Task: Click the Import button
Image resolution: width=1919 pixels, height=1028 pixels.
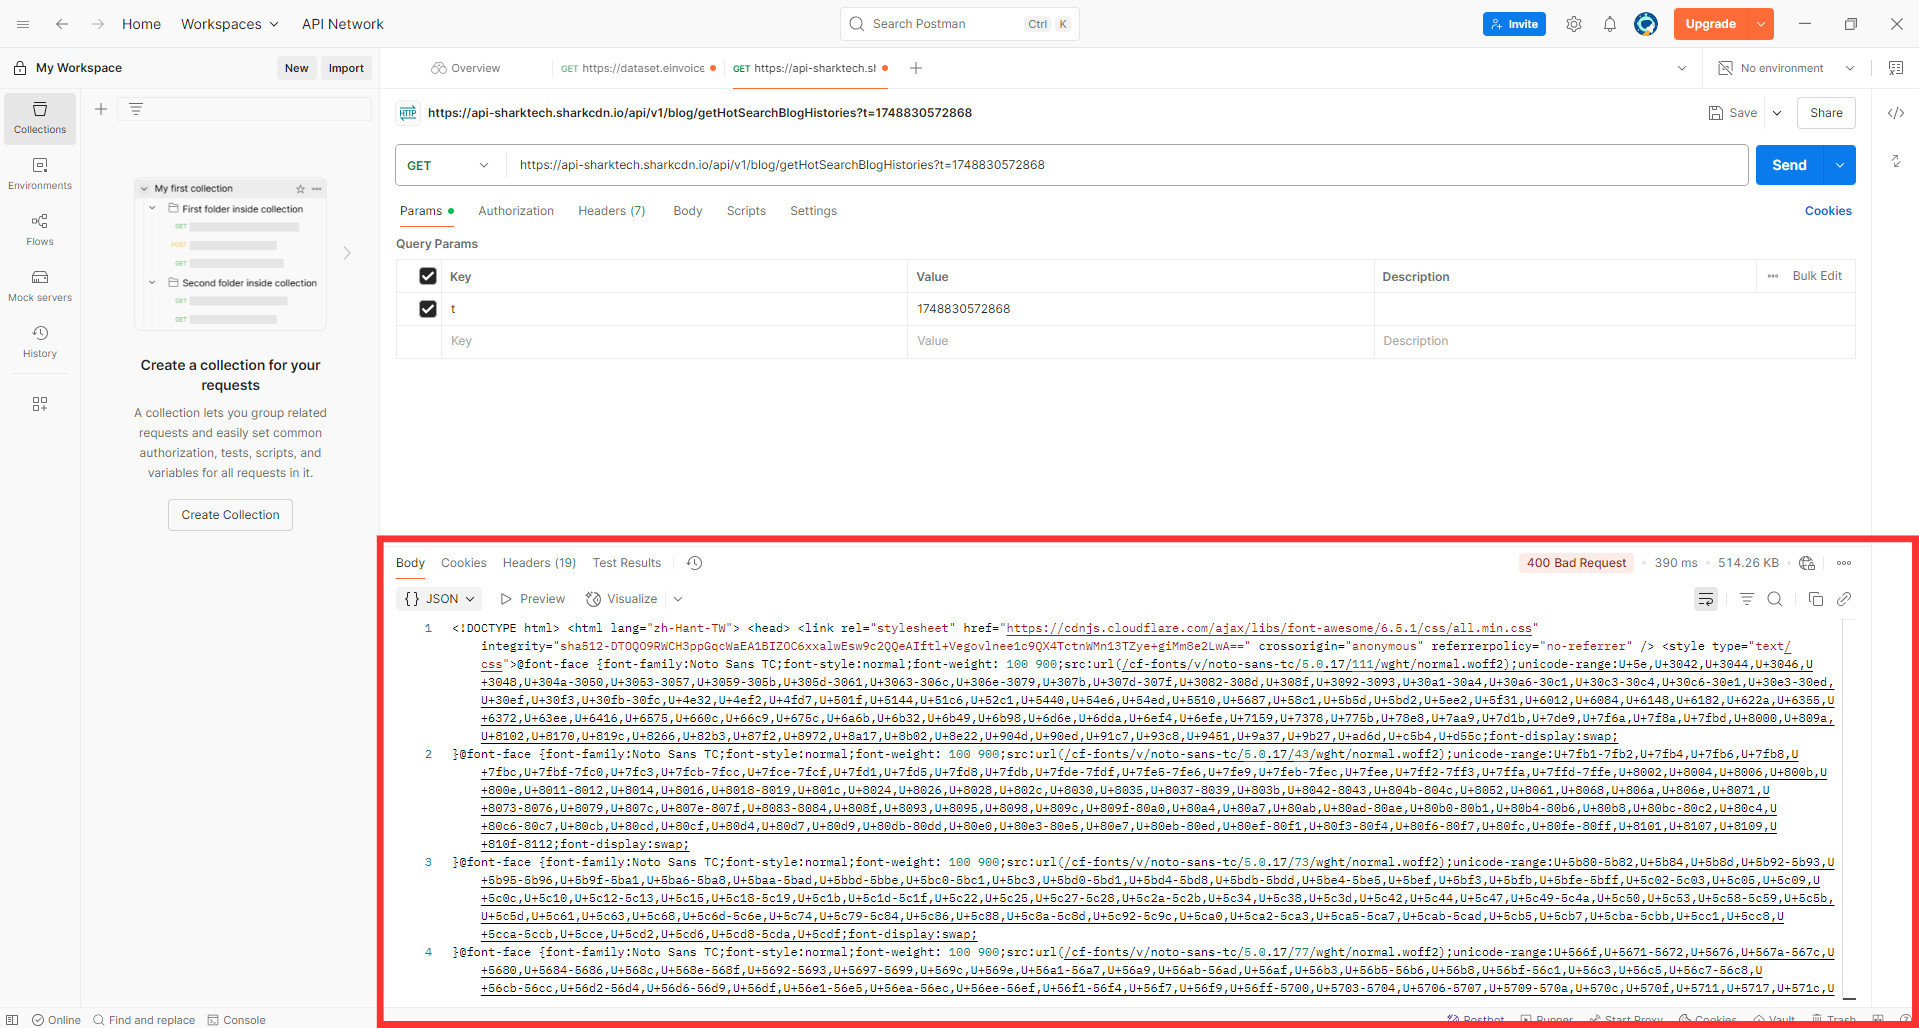Action: (x=346, y=68)
